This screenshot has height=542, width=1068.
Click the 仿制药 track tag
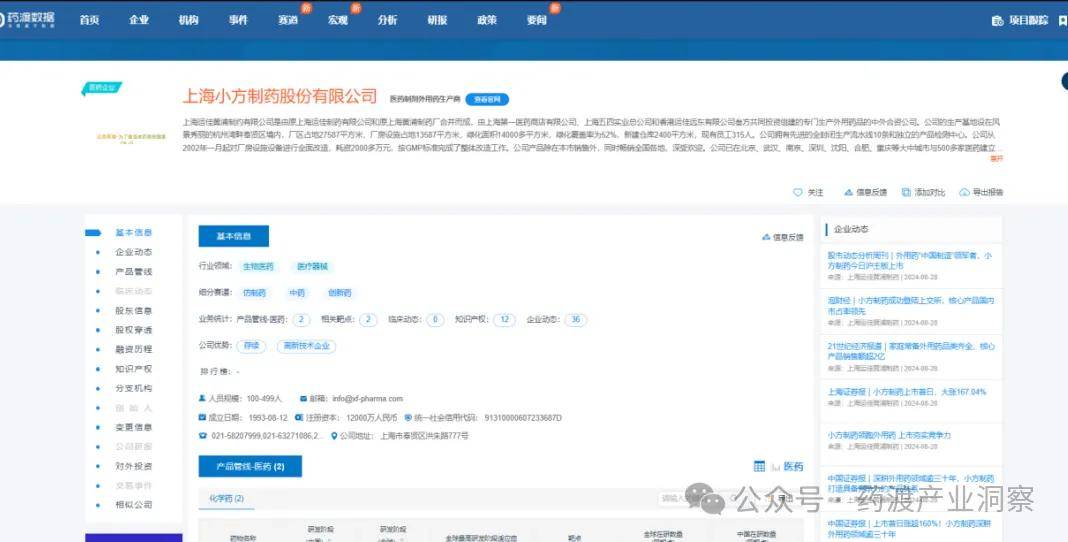point(254,293)
